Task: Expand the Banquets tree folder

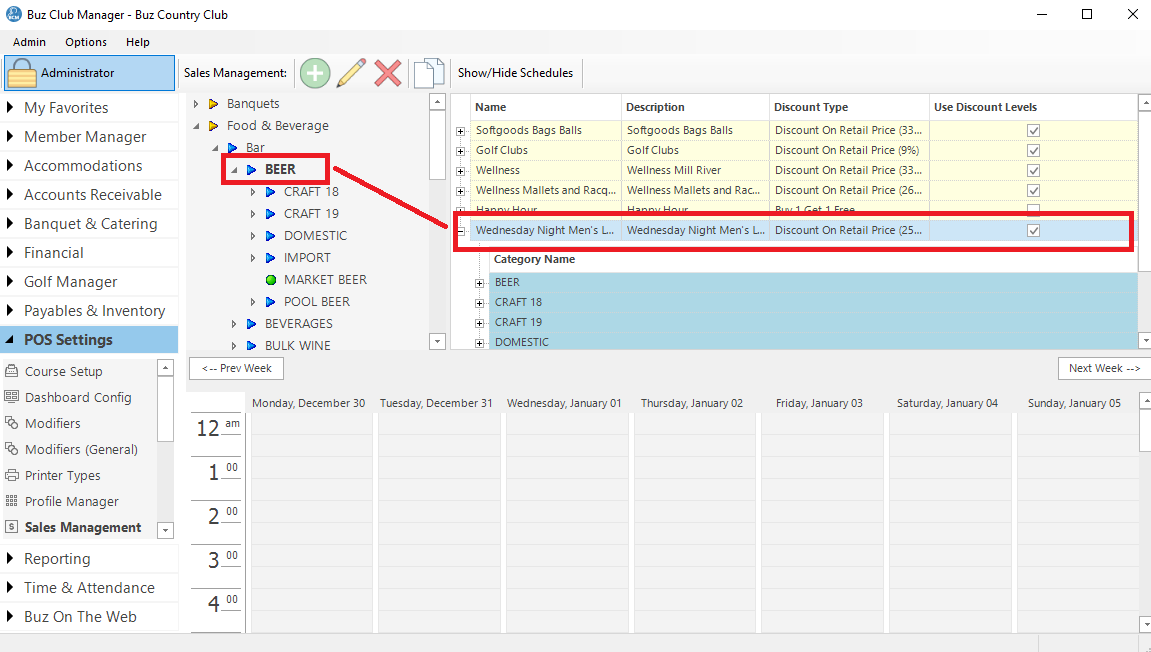Action: click(196, 104)
